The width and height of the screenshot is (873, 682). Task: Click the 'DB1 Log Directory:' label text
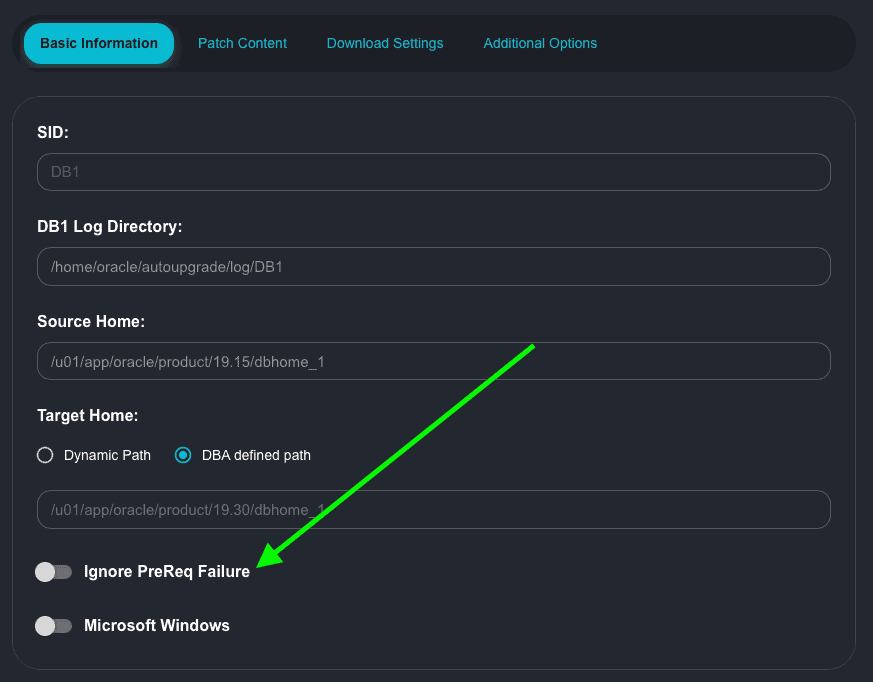(x=110, y=227)
